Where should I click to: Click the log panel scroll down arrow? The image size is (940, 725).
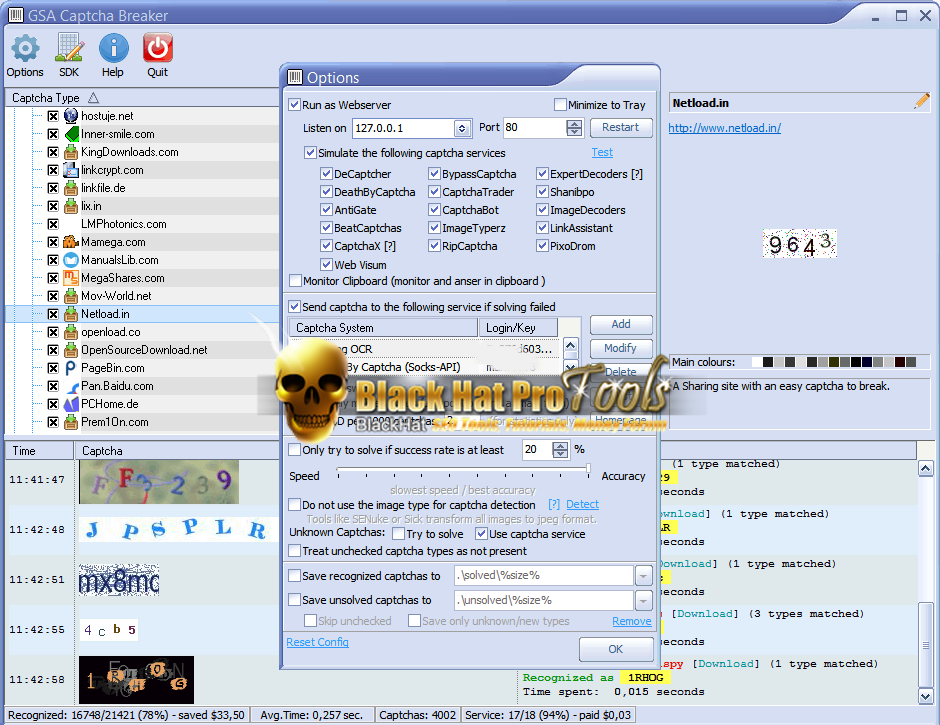click(x=925, y=696)
